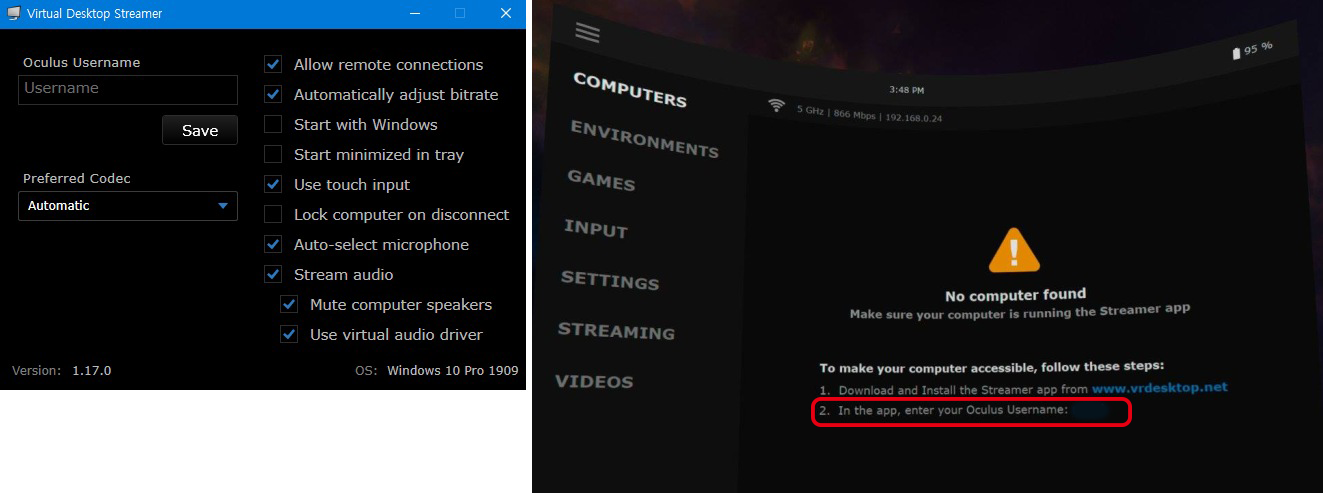
Task: Click the OS text Windows 10 Pro 1909
Action: (453, 370)
